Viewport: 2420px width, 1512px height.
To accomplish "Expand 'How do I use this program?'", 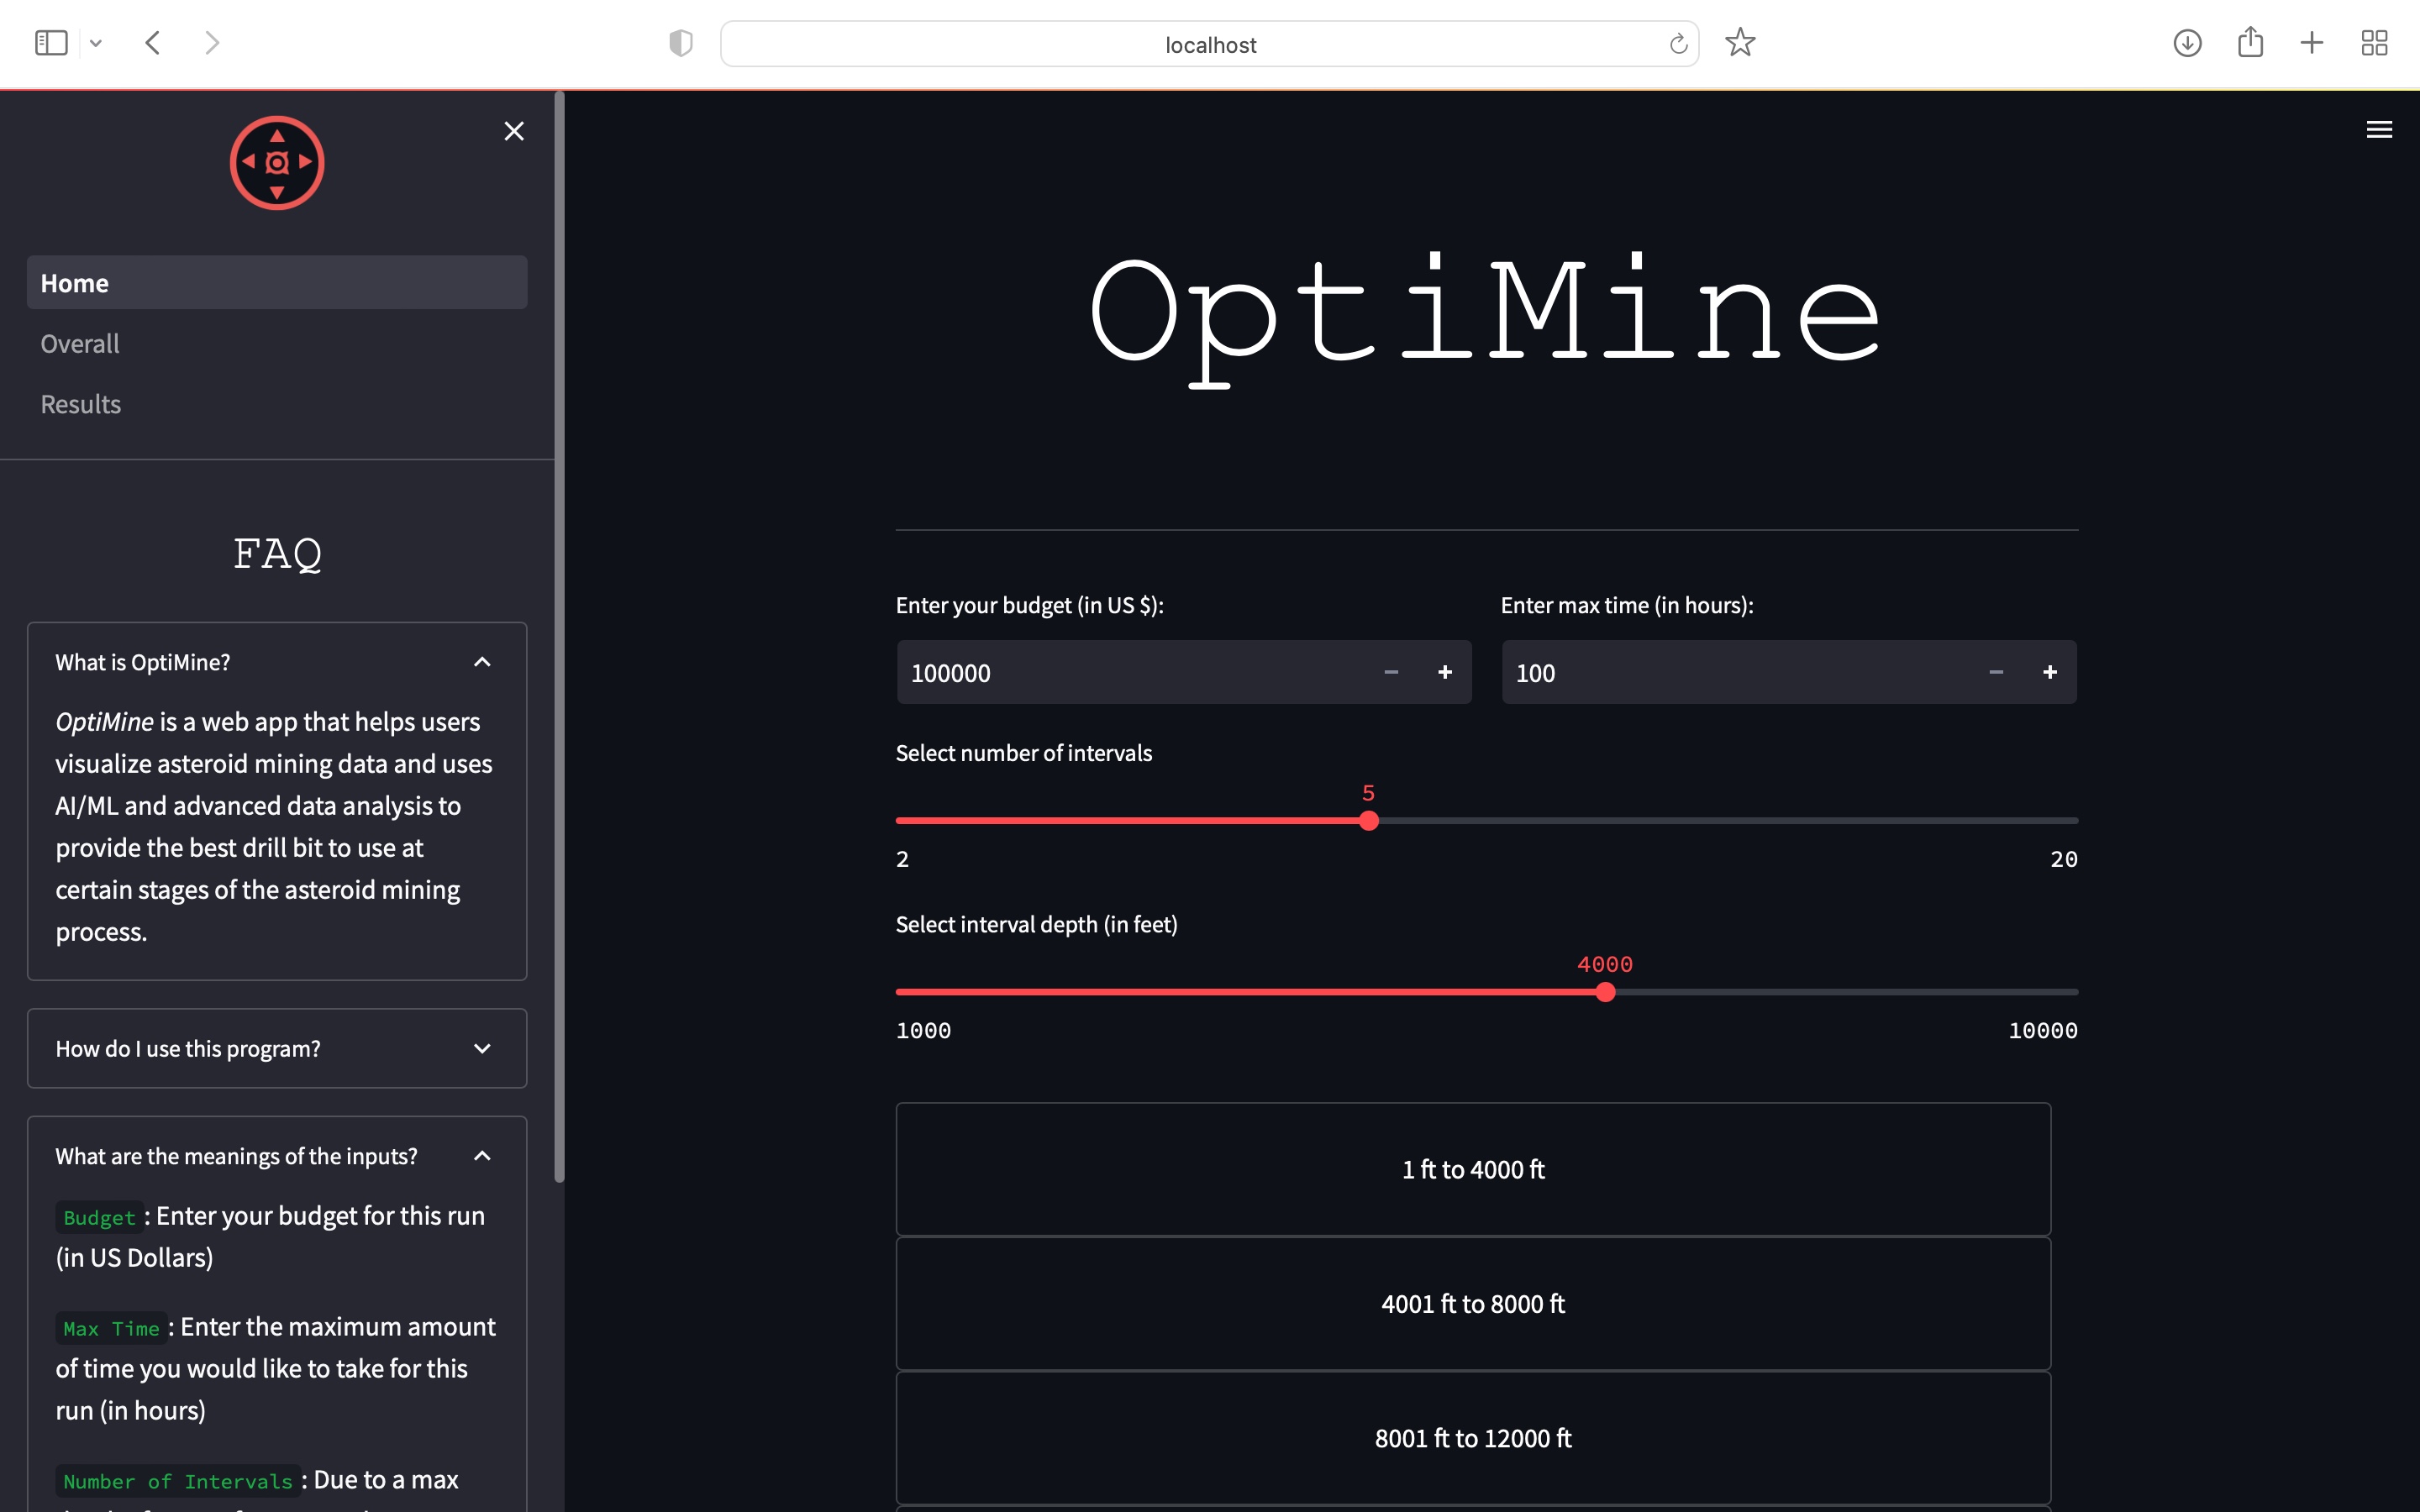I will (276, 1049).
